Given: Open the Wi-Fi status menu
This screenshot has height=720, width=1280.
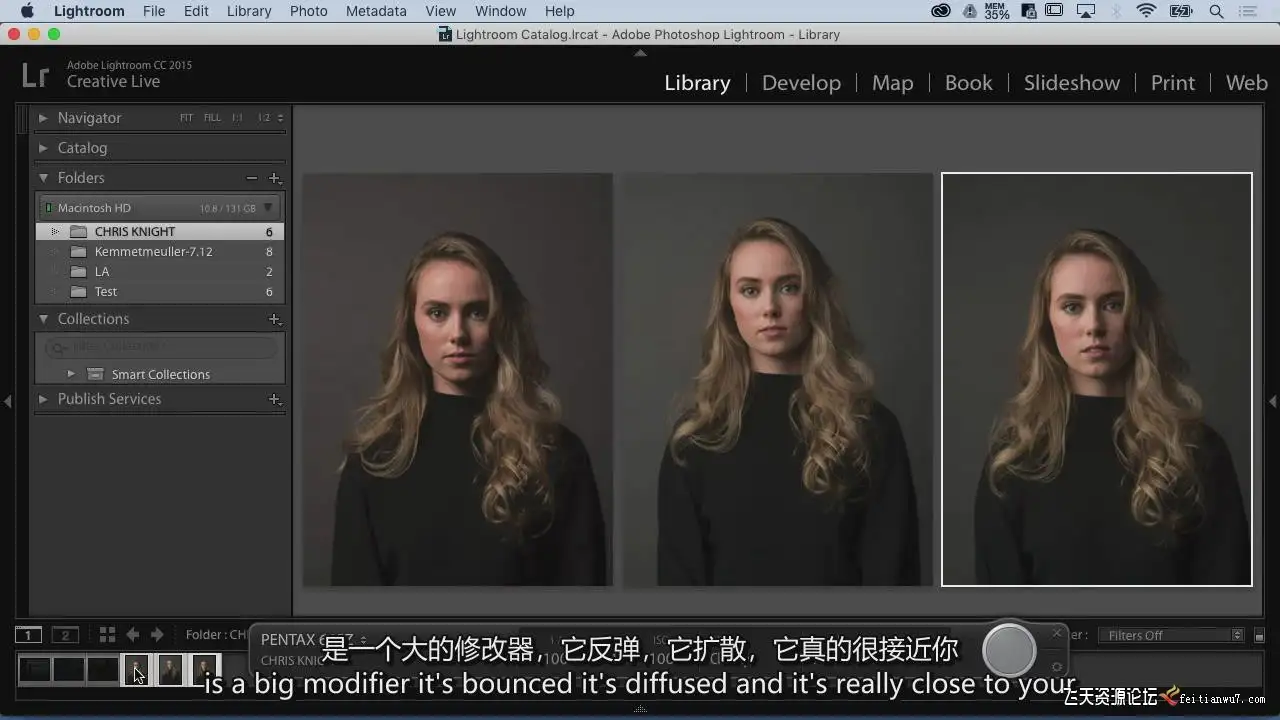Looking at the screenshot, I should [1147, 11].
